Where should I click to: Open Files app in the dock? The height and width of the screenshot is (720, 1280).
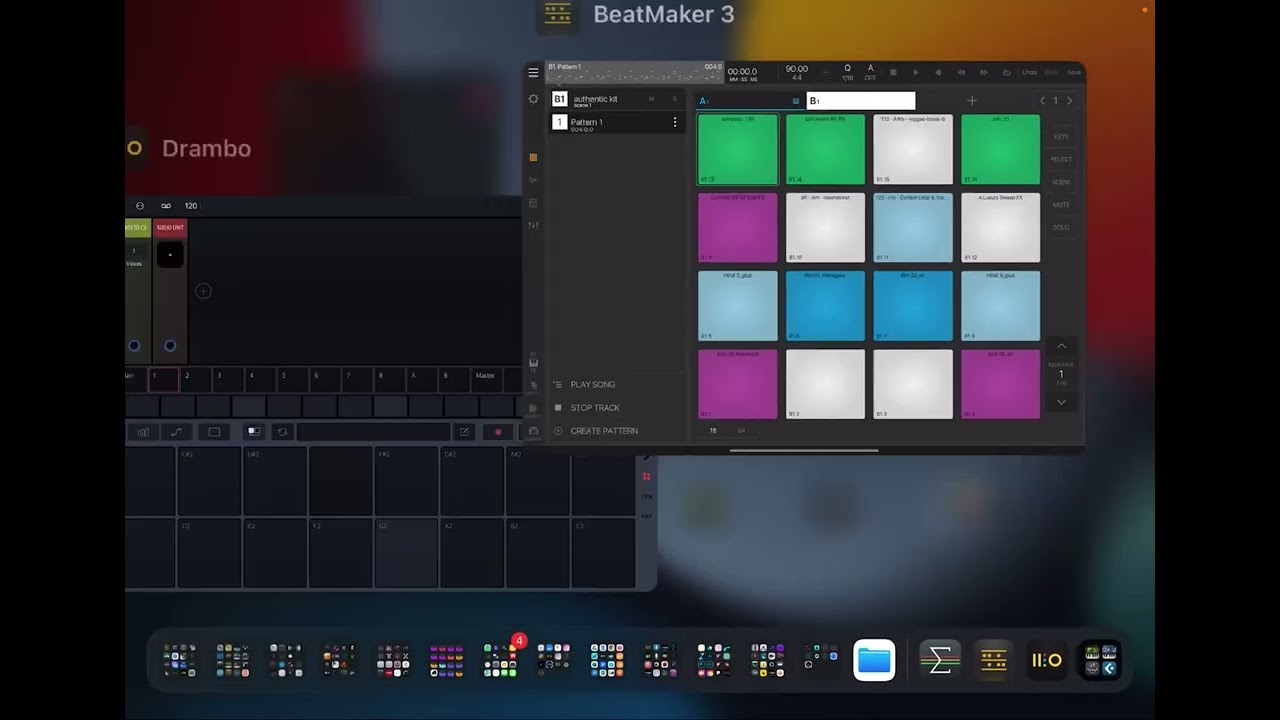[875, 661]
